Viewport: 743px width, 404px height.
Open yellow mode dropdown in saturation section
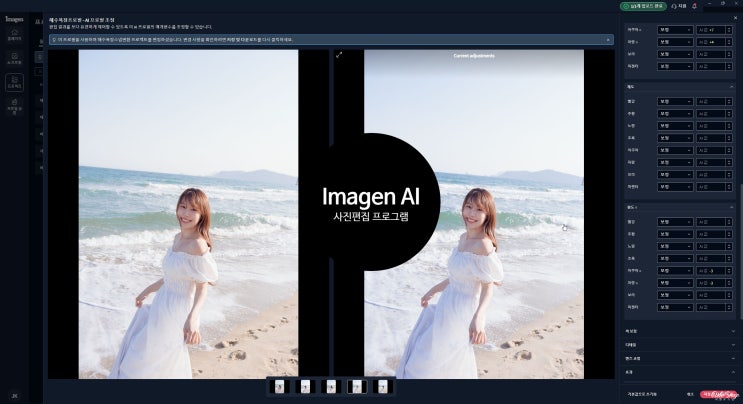675,126
